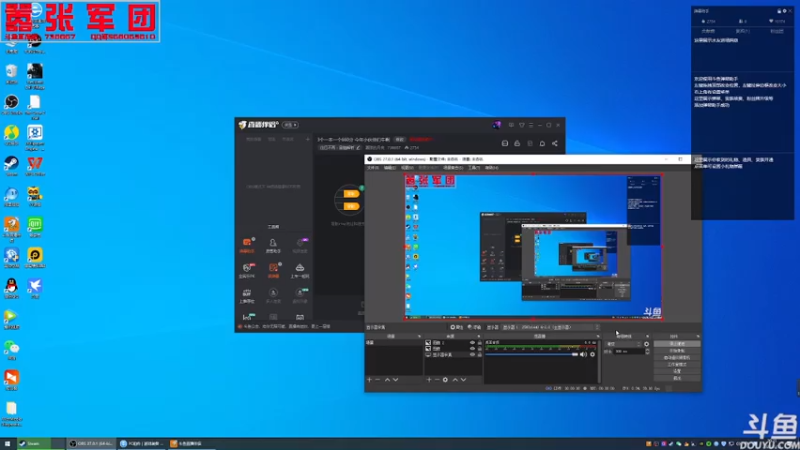800x450 pixels.
Task: Adjust transition duration stepper arrows in OBS
Action: [x=647, y=352]
